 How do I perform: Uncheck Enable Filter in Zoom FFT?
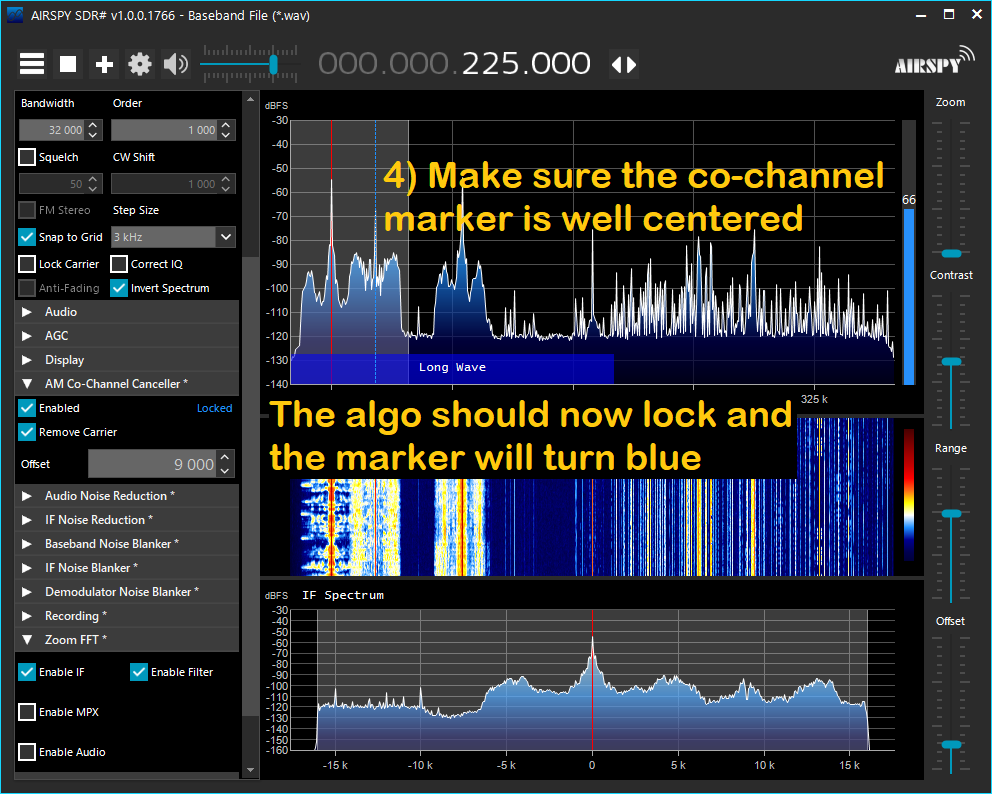pyautogui.click(x=139, y=672)
